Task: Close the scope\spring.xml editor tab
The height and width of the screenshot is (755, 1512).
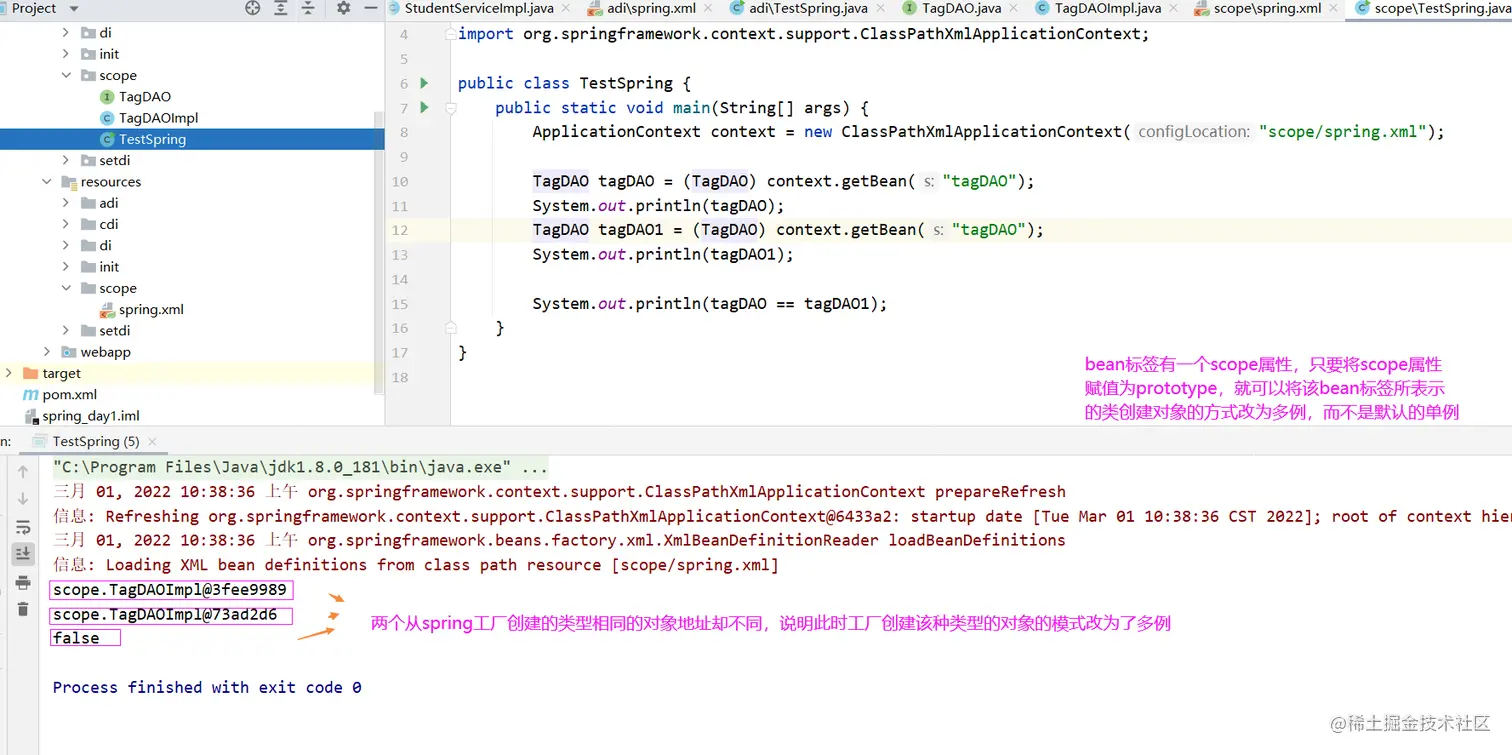Action: pyautogui.click(x=1335, y=8)
